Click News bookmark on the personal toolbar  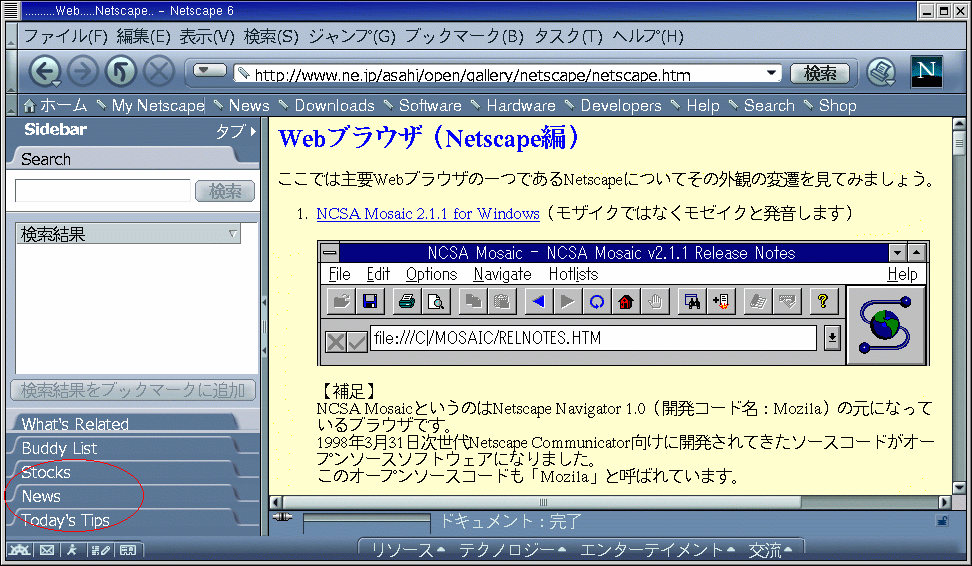click(242, 105)
